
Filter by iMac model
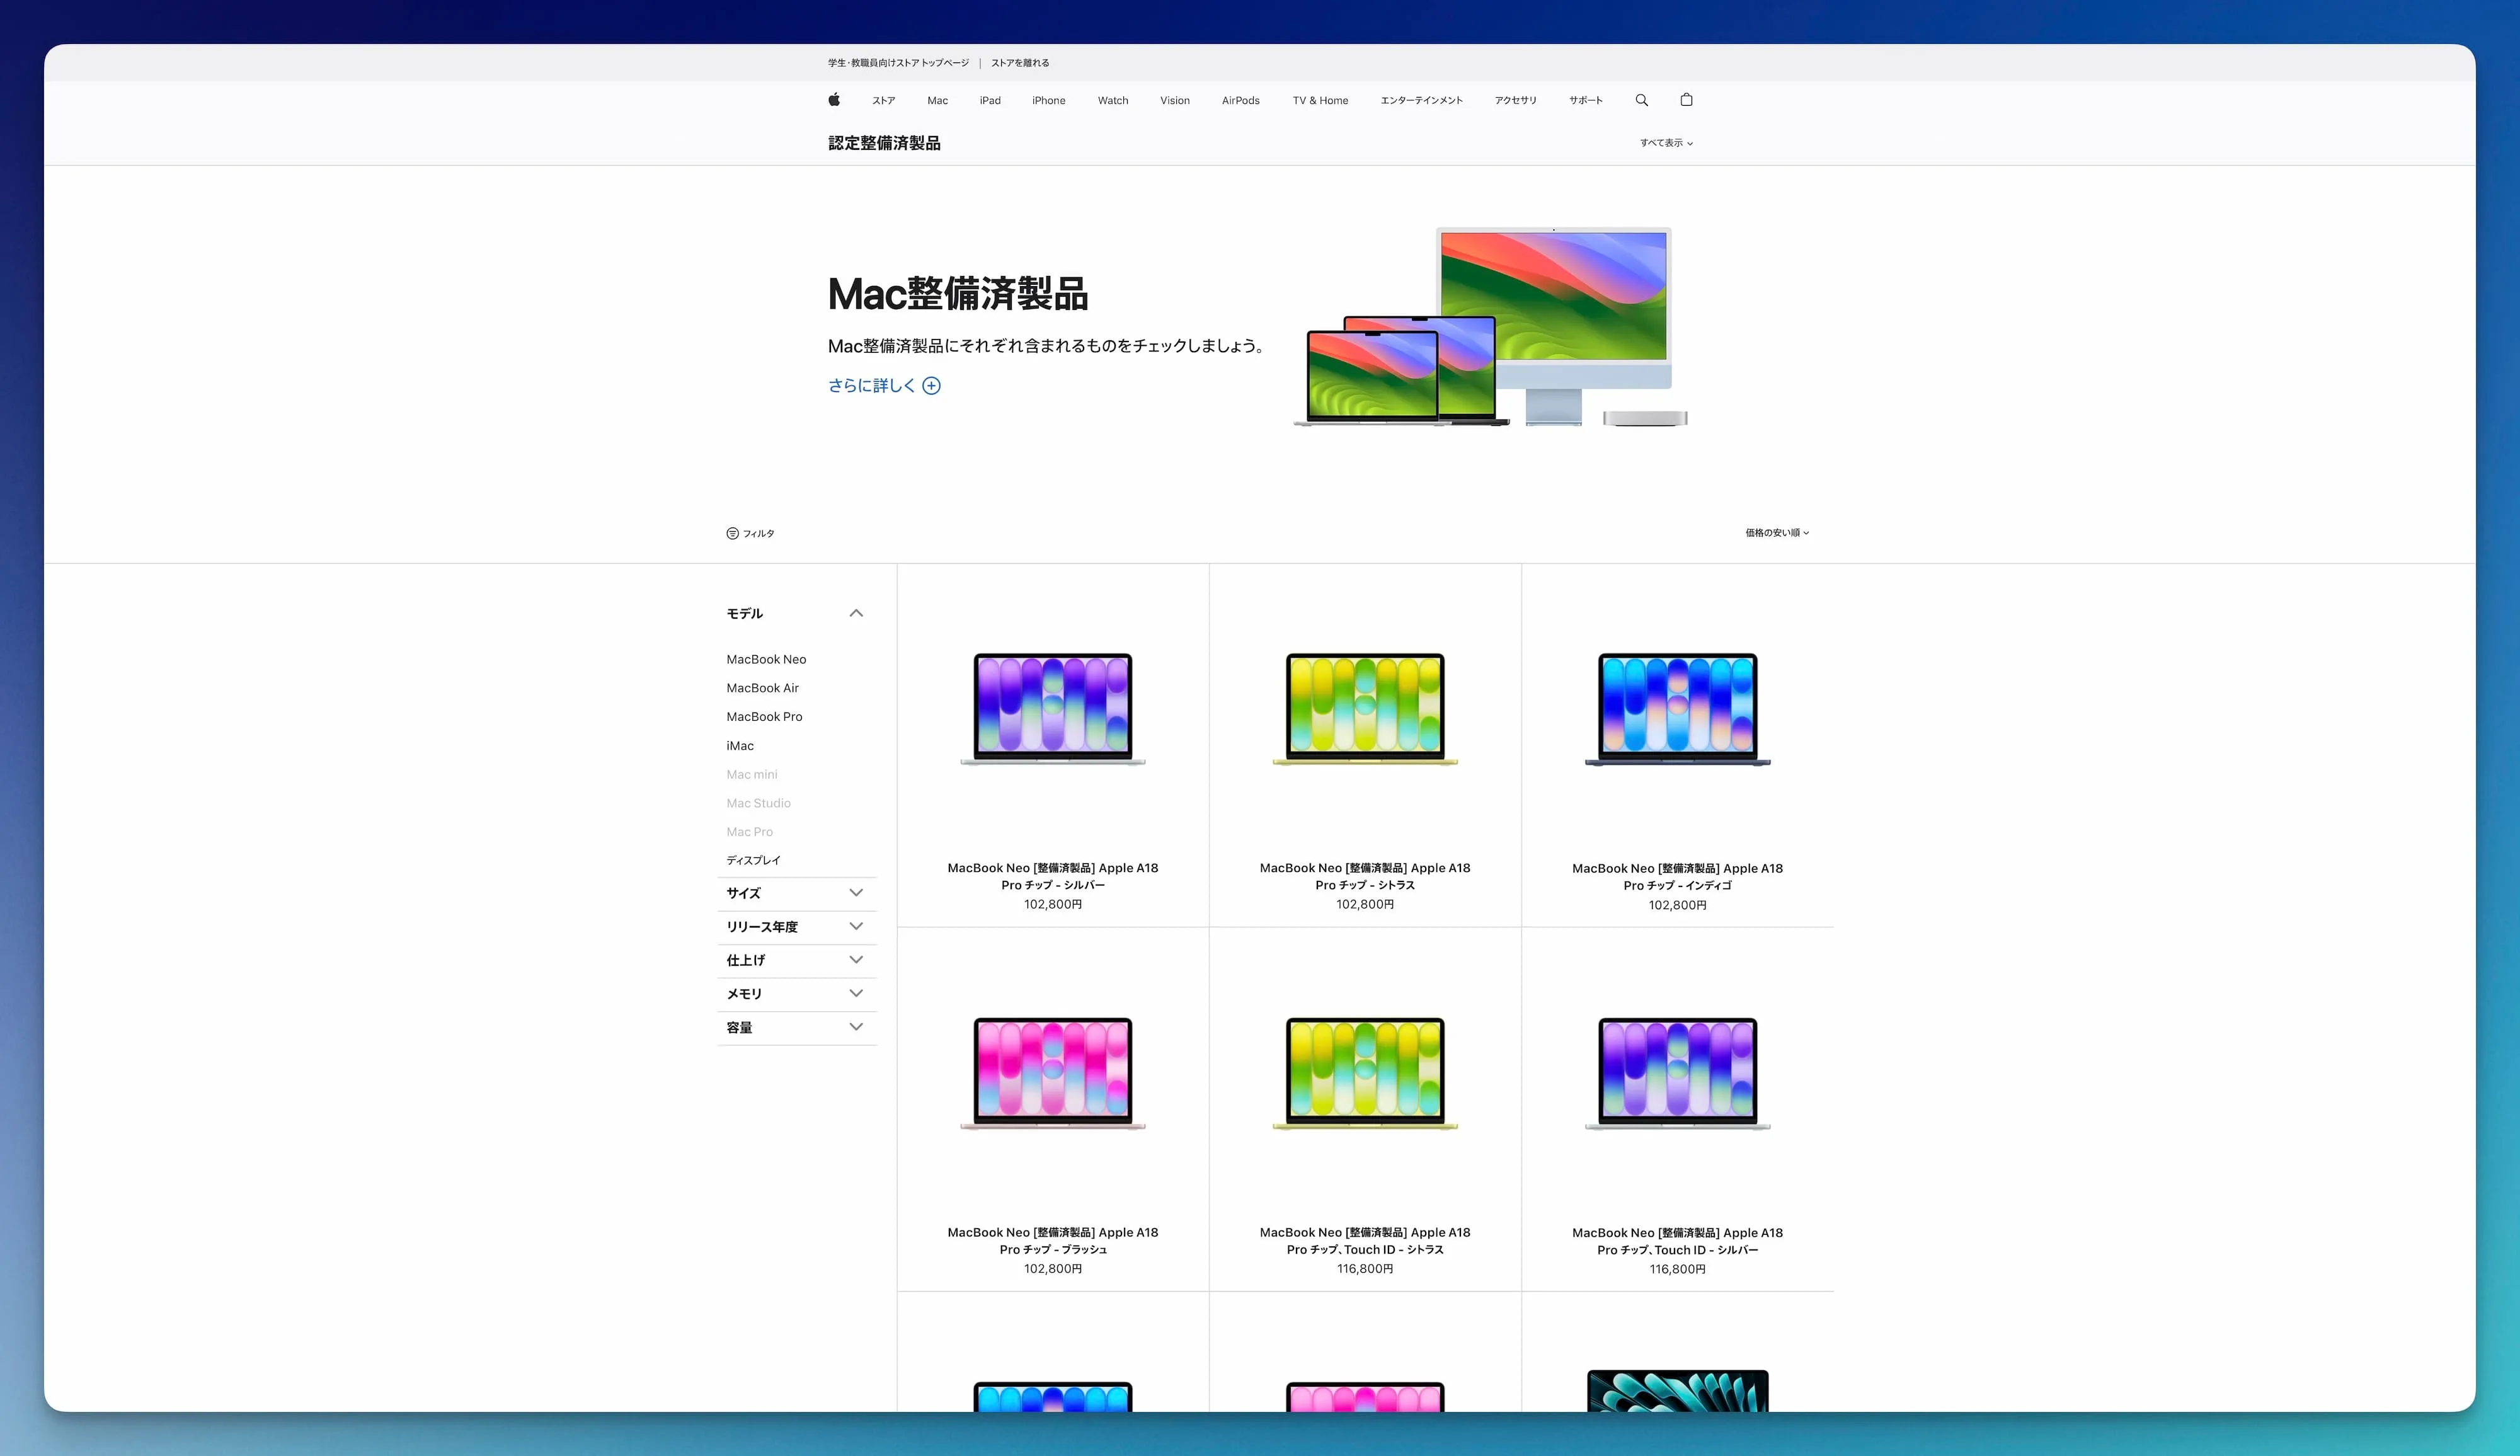coord(740,746)
